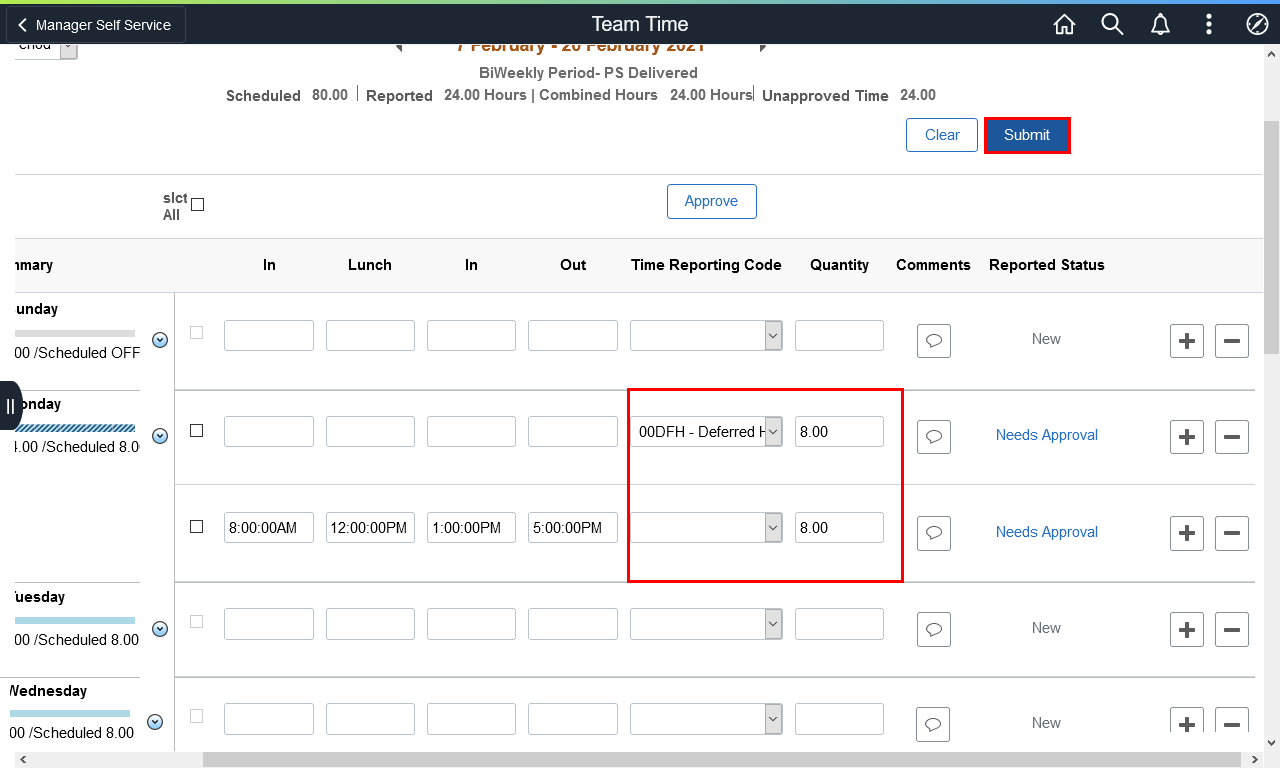Viewport: 1280px width, 768px height.
Task: Expand the Wednesday summary chevron
Action: tap(155, 722)
